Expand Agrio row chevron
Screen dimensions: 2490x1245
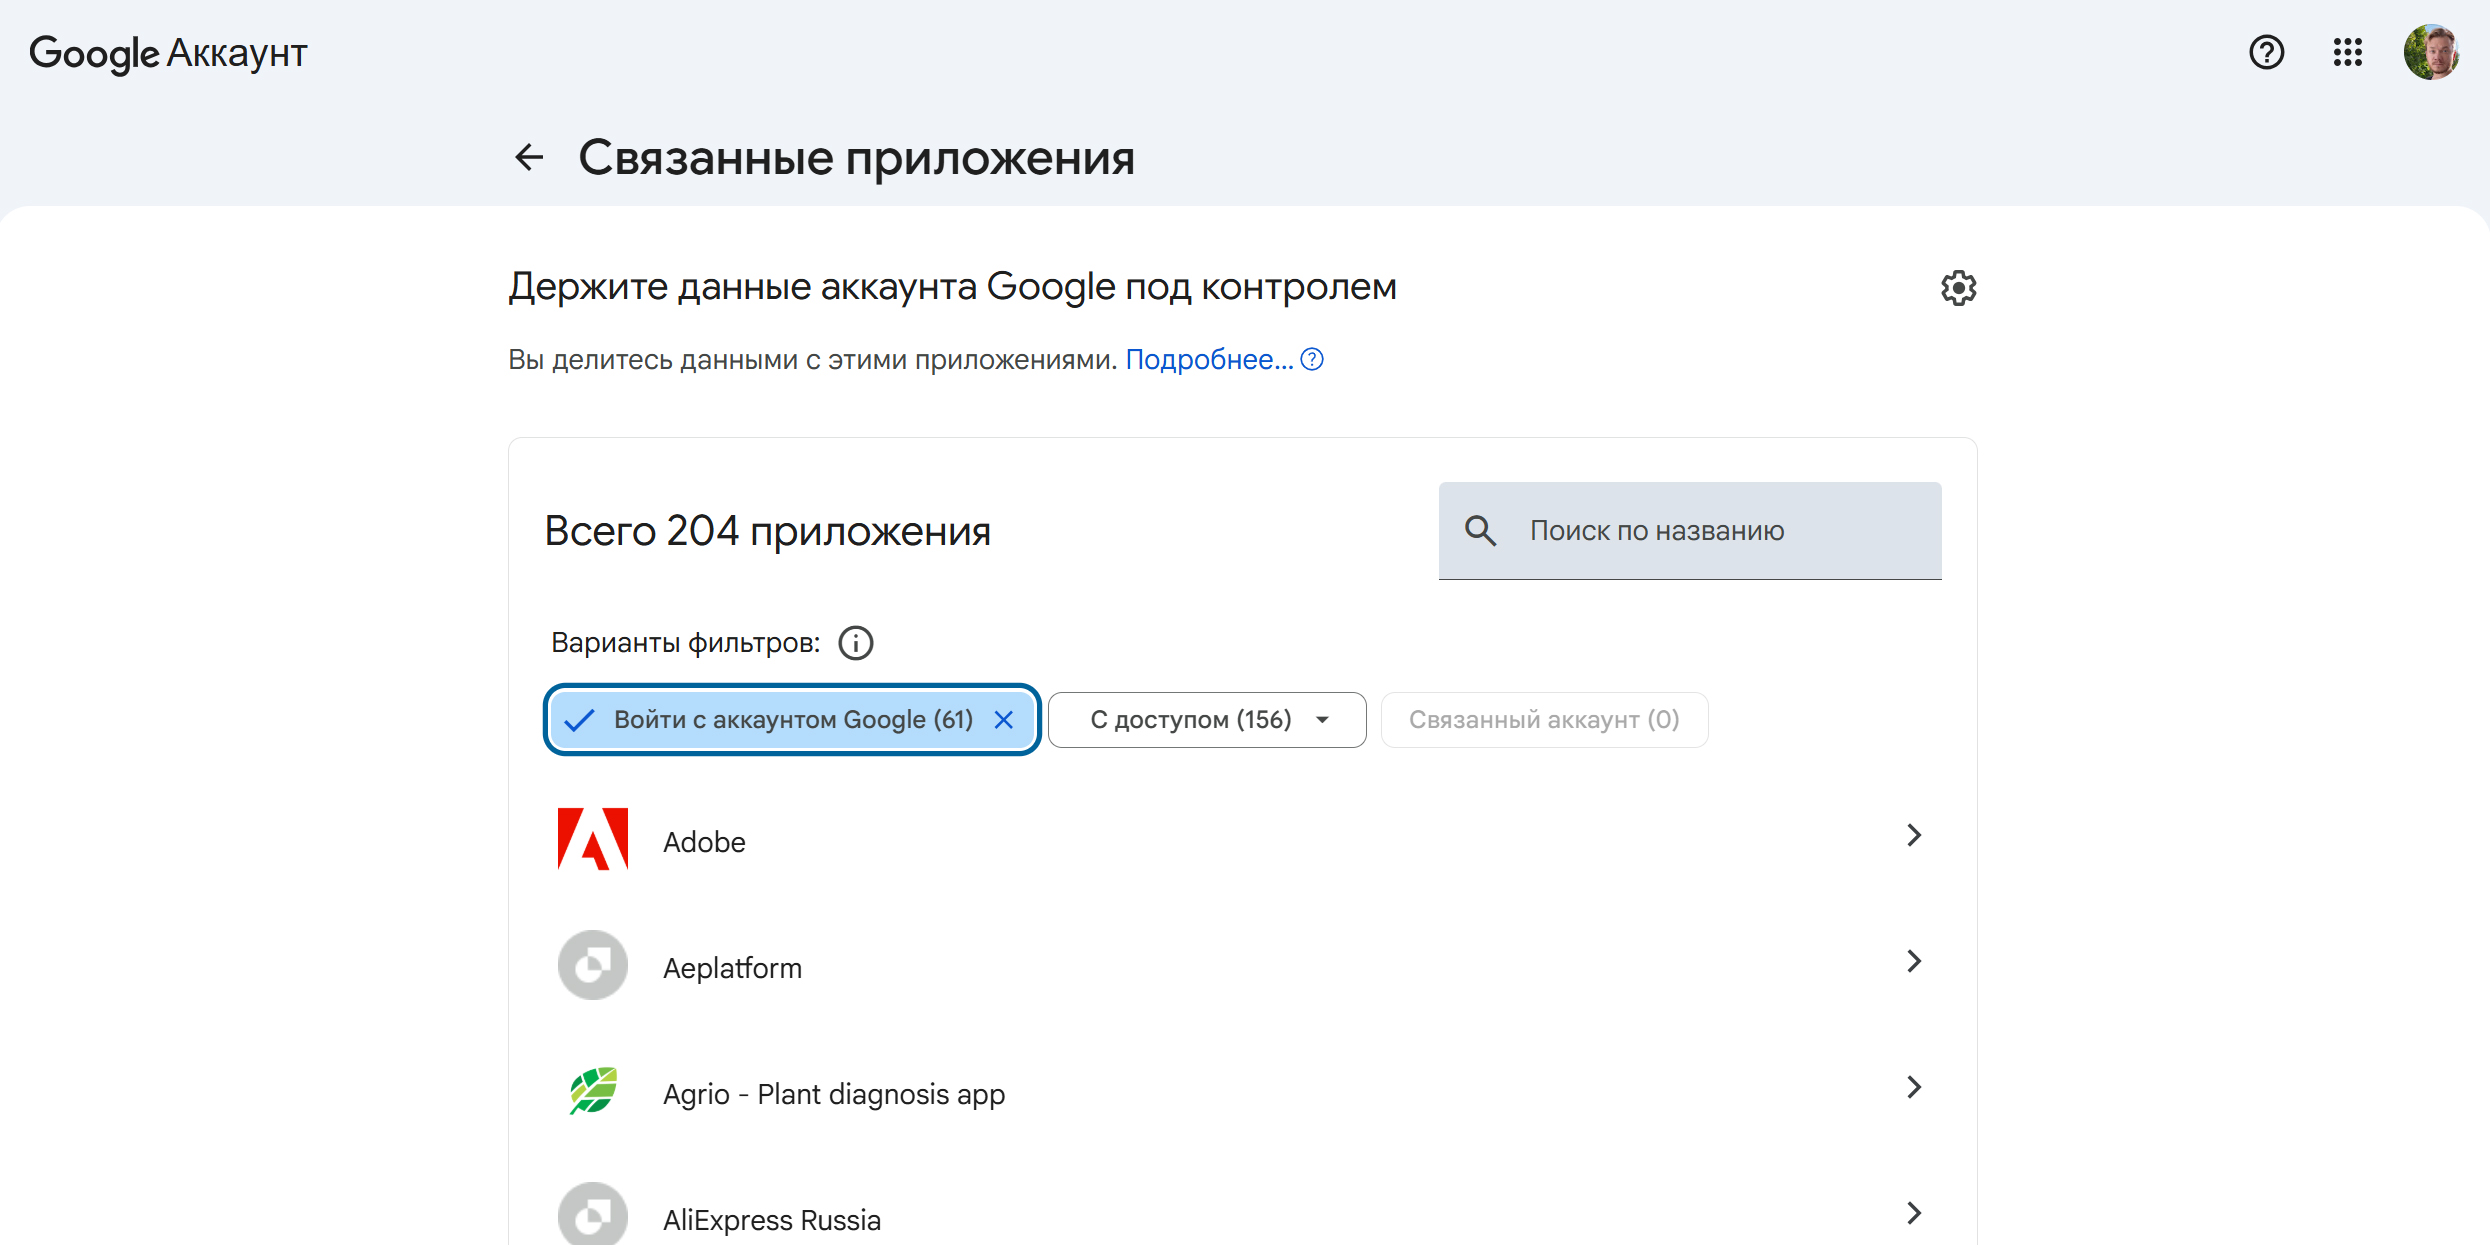[1913, 1087]
